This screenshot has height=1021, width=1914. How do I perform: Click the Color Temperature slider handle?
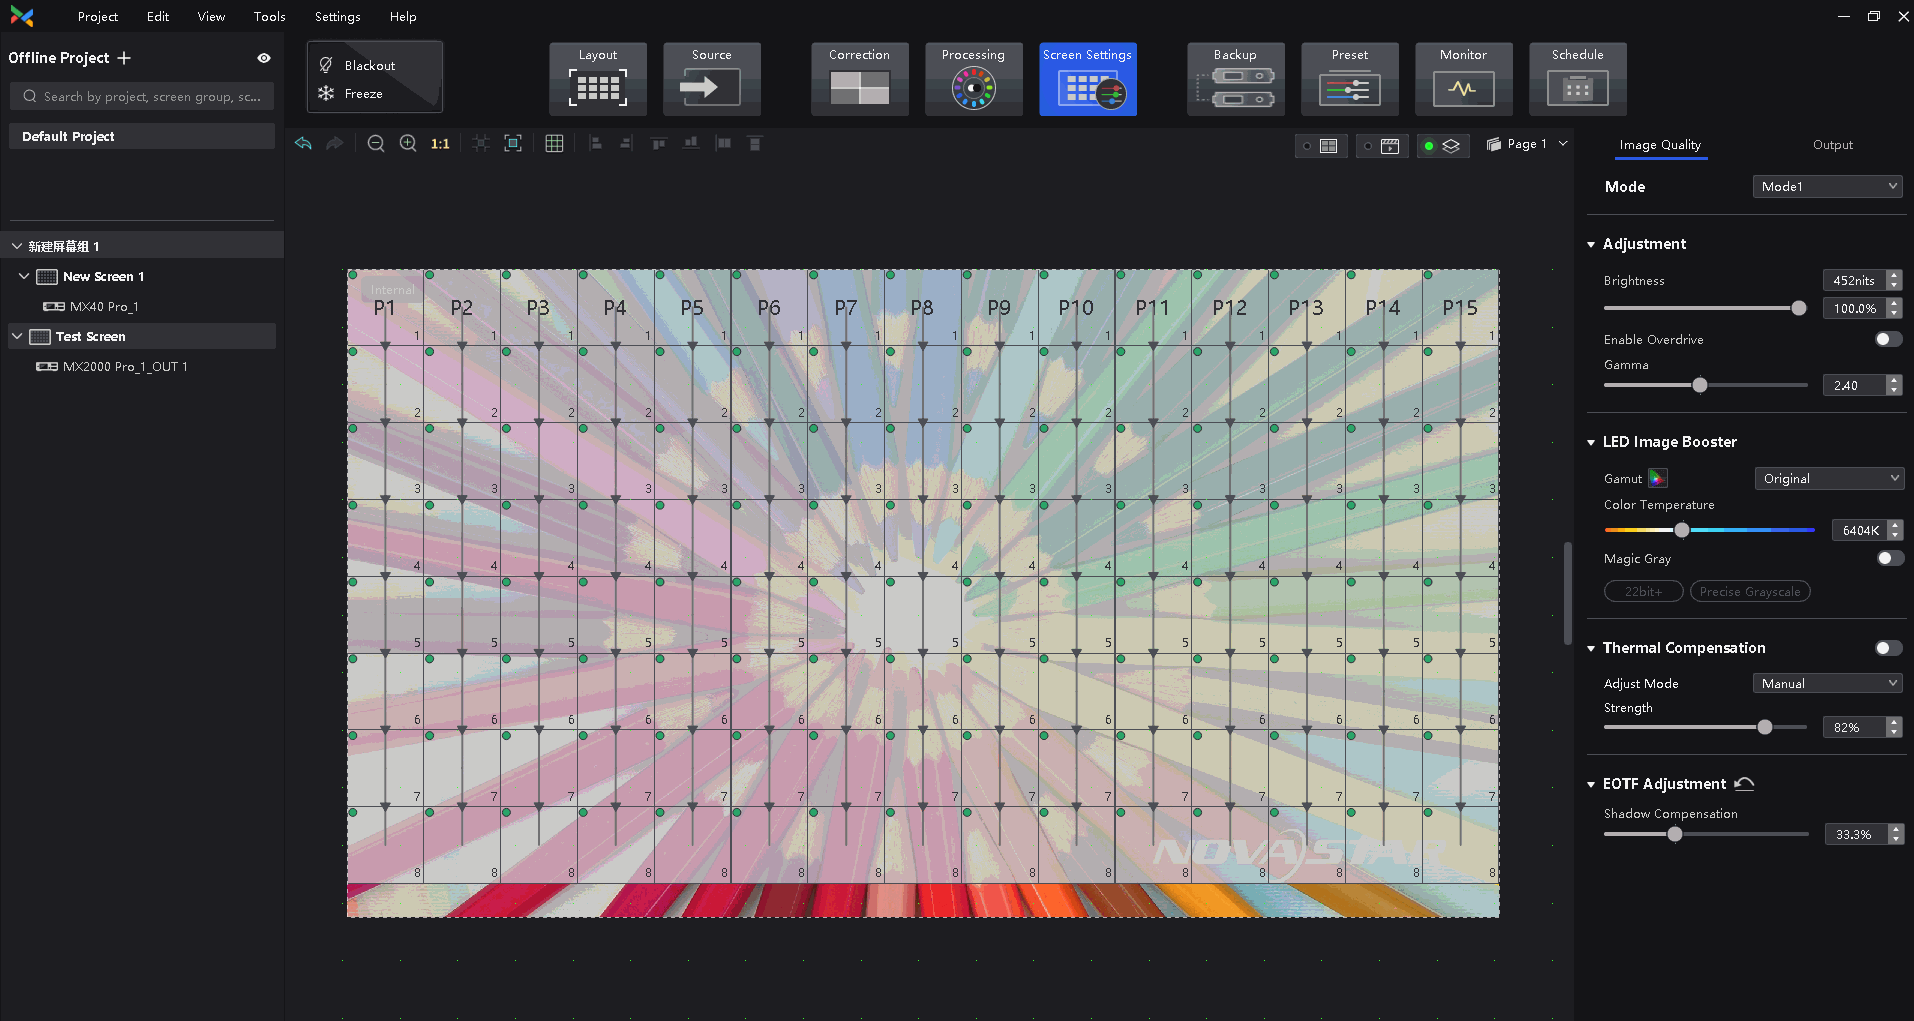click(x=1682, y=530)
